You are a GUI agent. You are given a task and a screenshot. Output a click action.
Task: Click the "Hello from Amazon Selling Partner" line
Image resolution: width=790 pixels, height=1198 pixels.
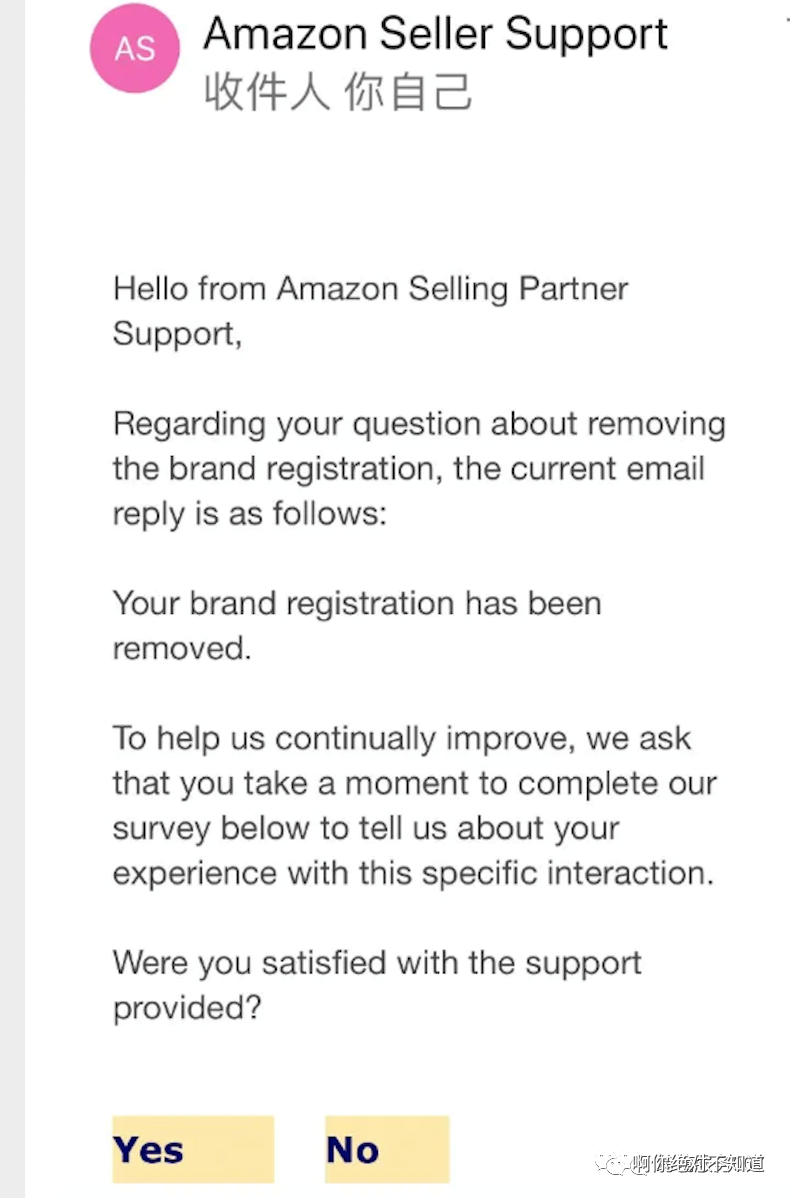pos(370,288)
